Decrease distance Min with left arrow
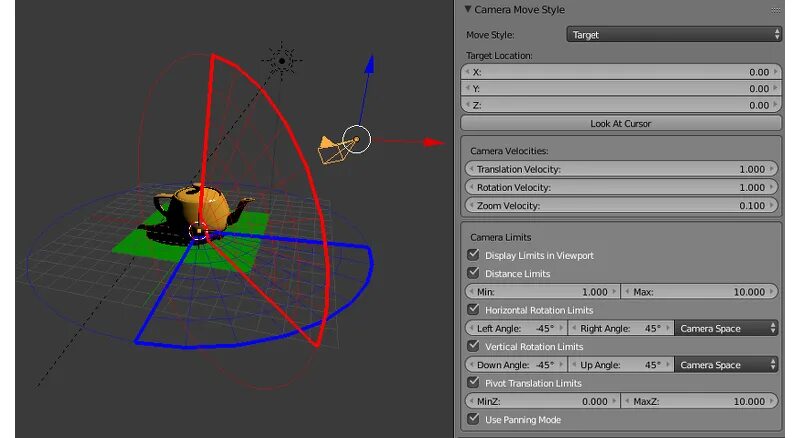This screenshot has width=800, height=438. 471,291
